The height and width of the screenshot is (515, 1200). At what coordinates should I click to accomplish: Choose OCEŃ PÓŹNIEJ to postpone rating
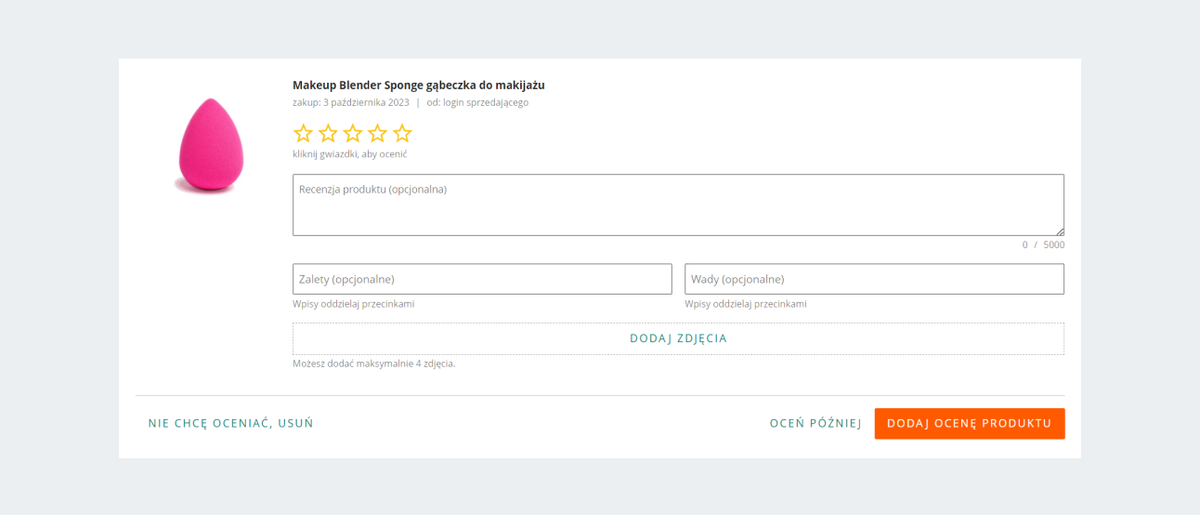click(x=815, y=423)
